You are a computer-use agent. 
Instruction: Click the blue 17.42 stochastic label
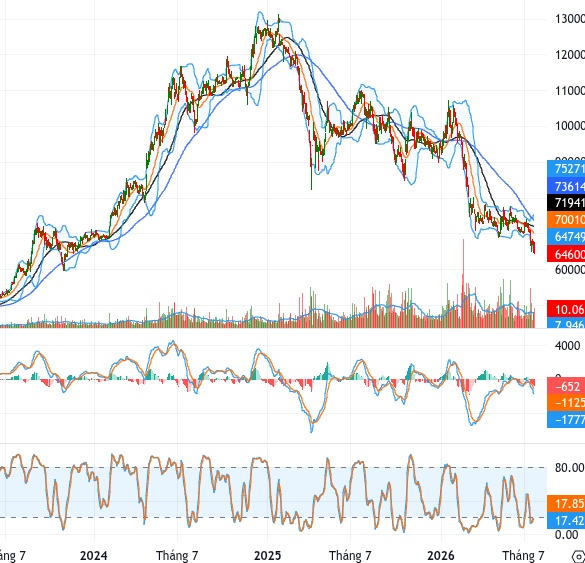pos(566,520)
